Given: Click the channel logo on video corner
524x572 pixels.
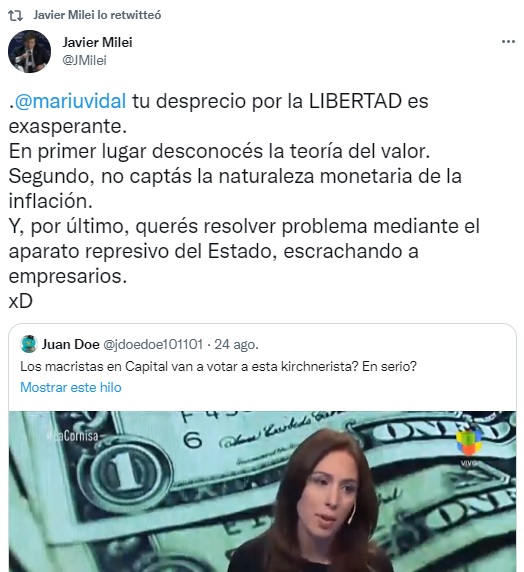Looking at the screenshot, I should [469, 447].
